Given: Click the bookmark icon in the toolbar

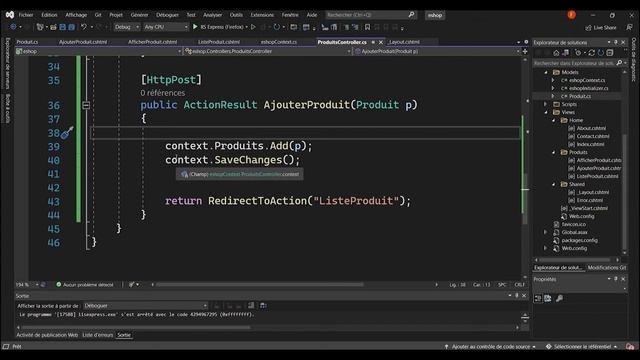Looking at the screenshot, I should (367, 27).
